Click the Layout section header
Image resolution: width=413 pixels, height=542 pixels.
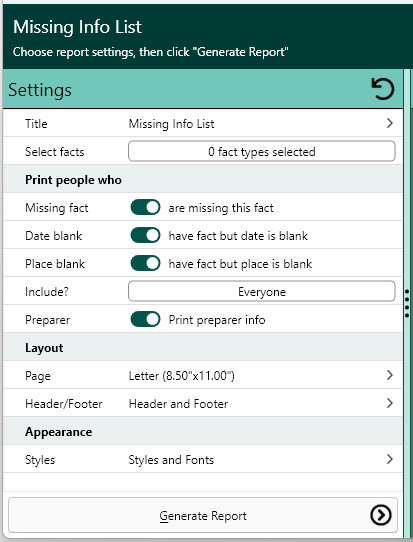(44, 348)
